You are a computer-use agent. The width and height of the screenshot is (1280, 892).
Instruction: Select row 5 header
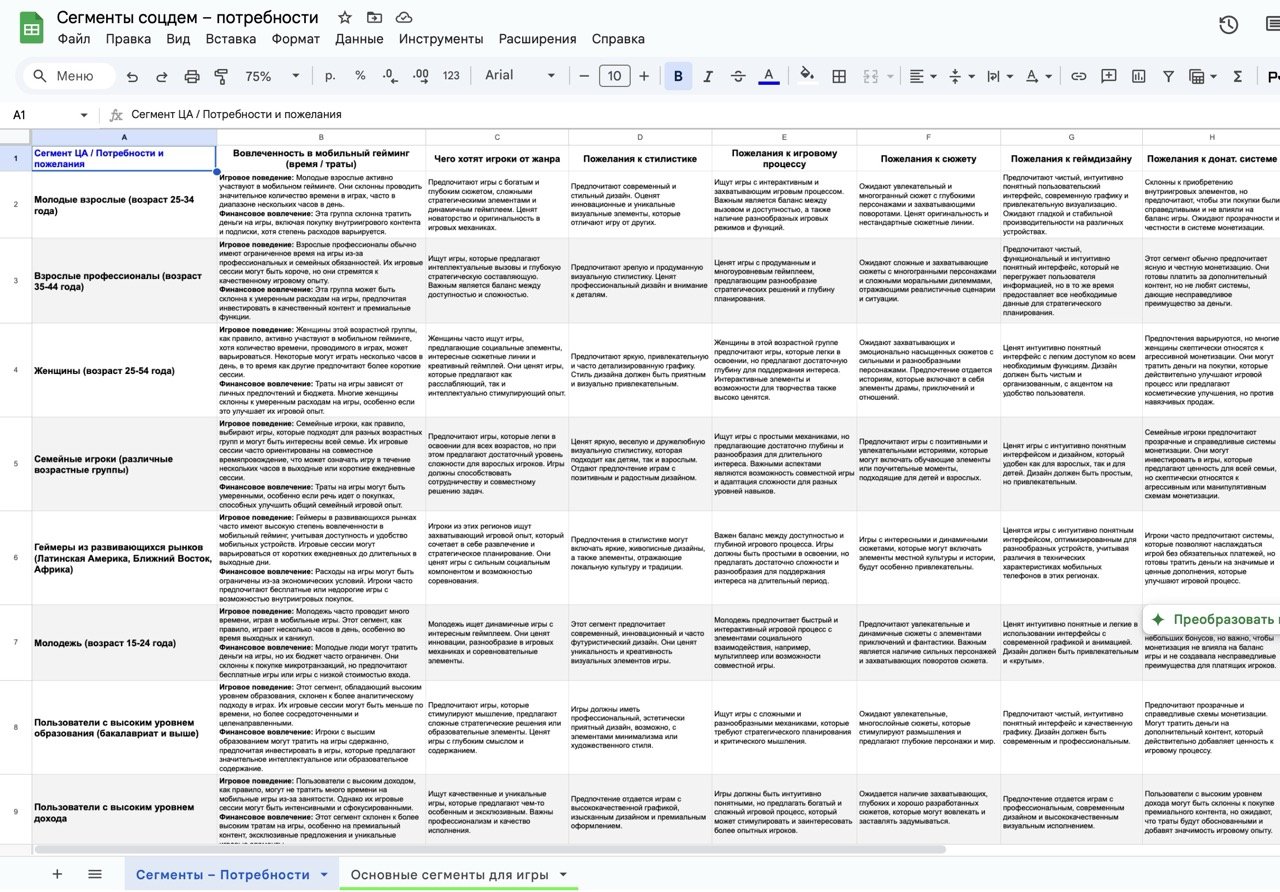point(15,464)
